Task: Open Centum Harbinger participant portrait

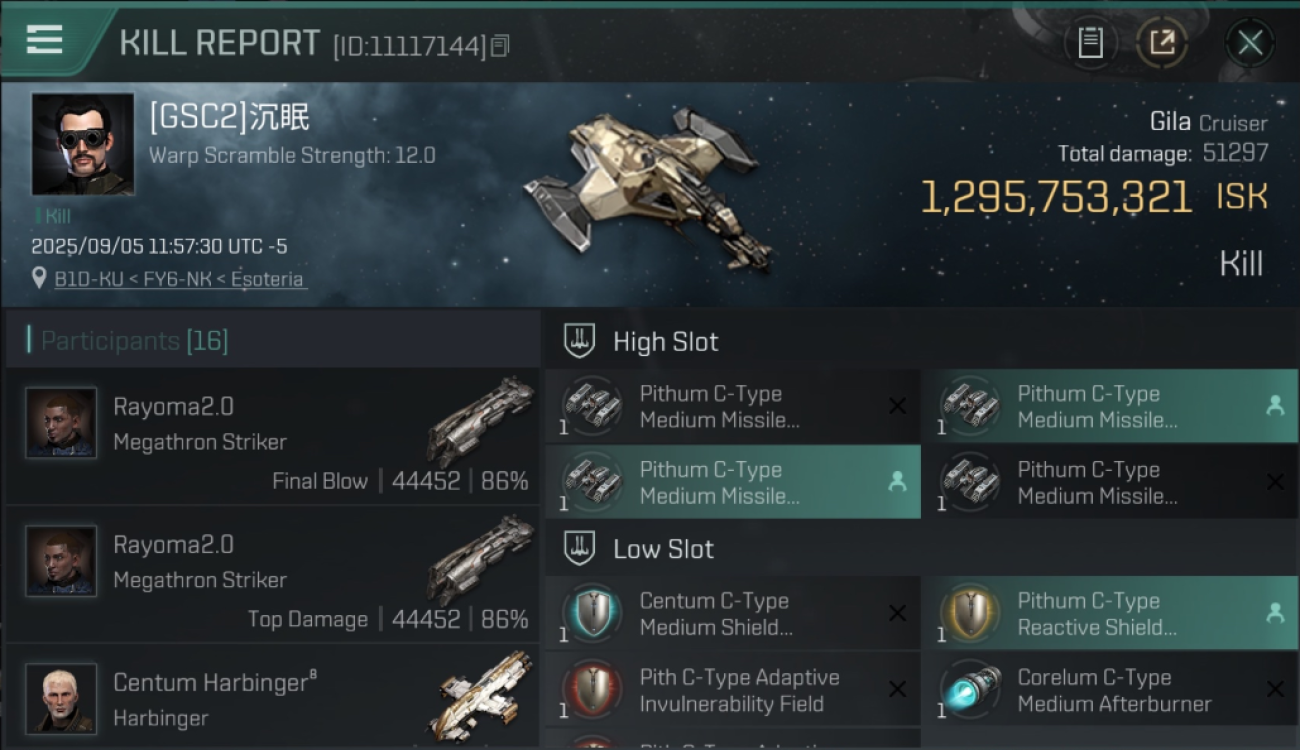Action: tap(61, 698)
